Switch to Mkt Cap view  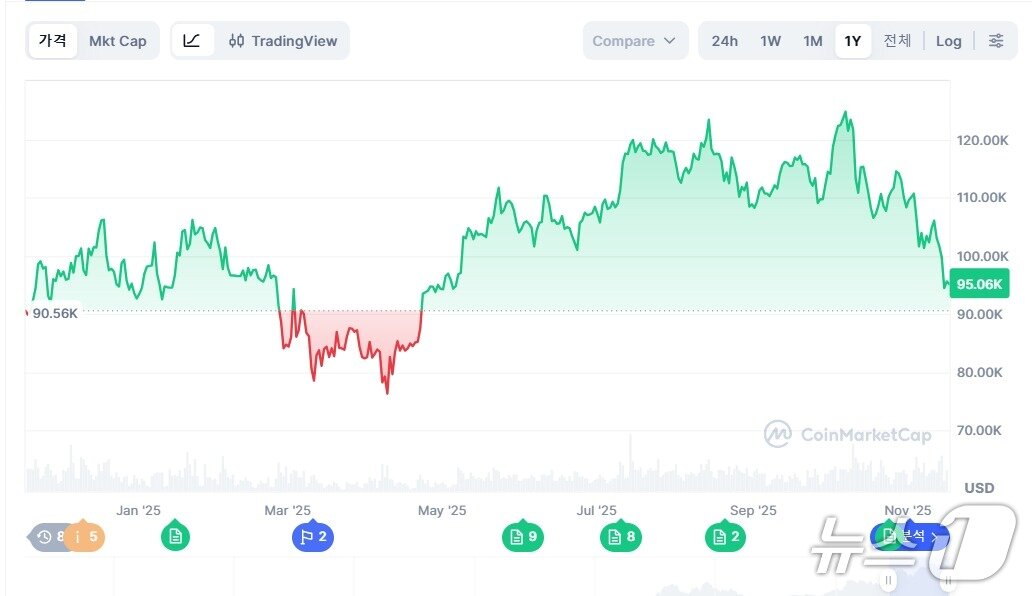118,41
